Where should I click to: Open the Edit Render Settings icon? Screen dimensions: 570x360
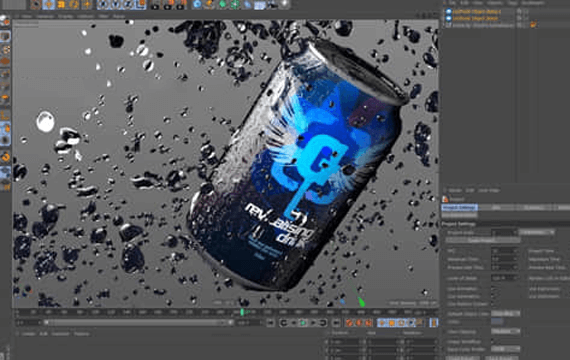(x=181, y=4)
